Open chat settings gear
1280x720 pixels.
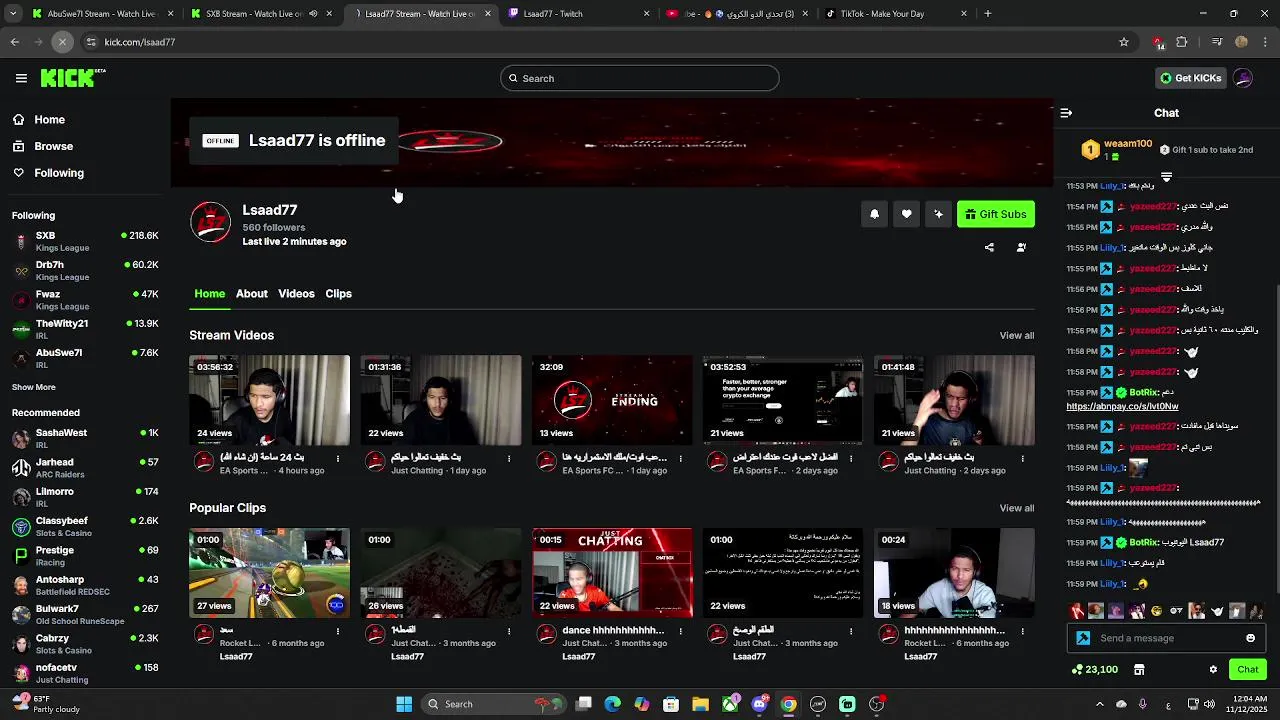(1213, 670)
